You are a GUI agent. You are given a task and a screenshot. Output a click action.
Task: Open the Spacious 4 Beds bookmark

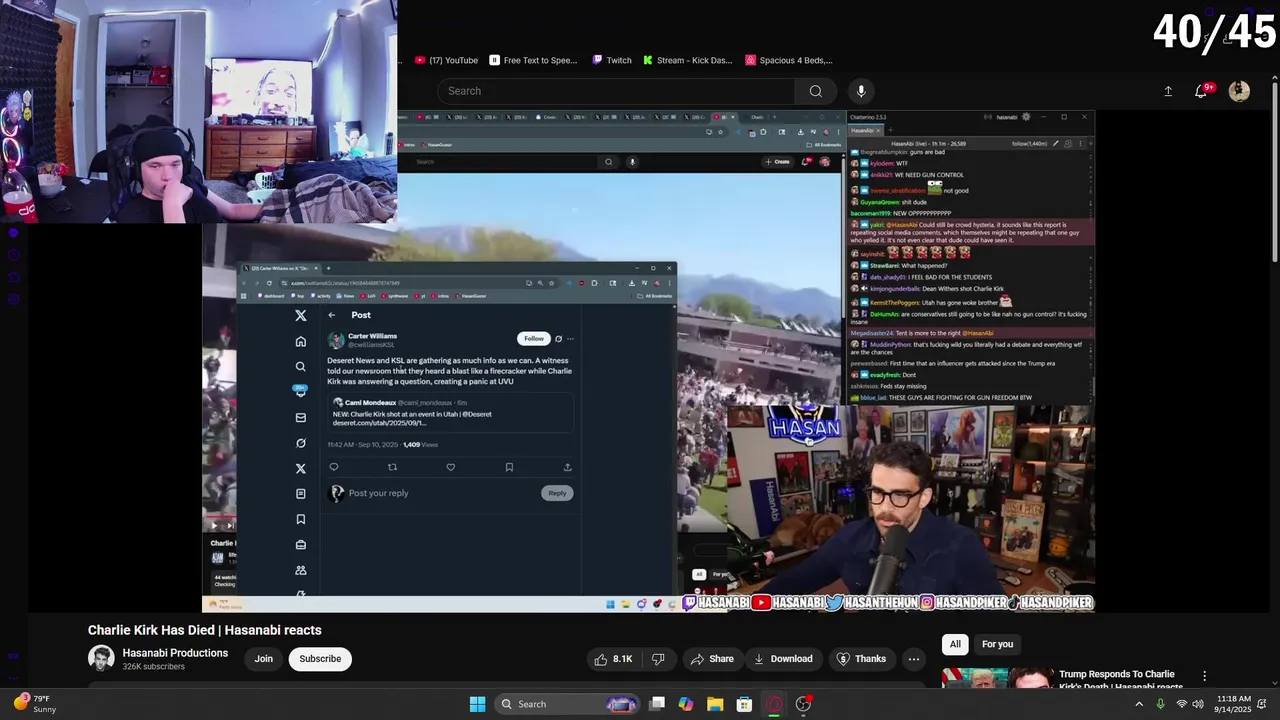tap(789, 60)
